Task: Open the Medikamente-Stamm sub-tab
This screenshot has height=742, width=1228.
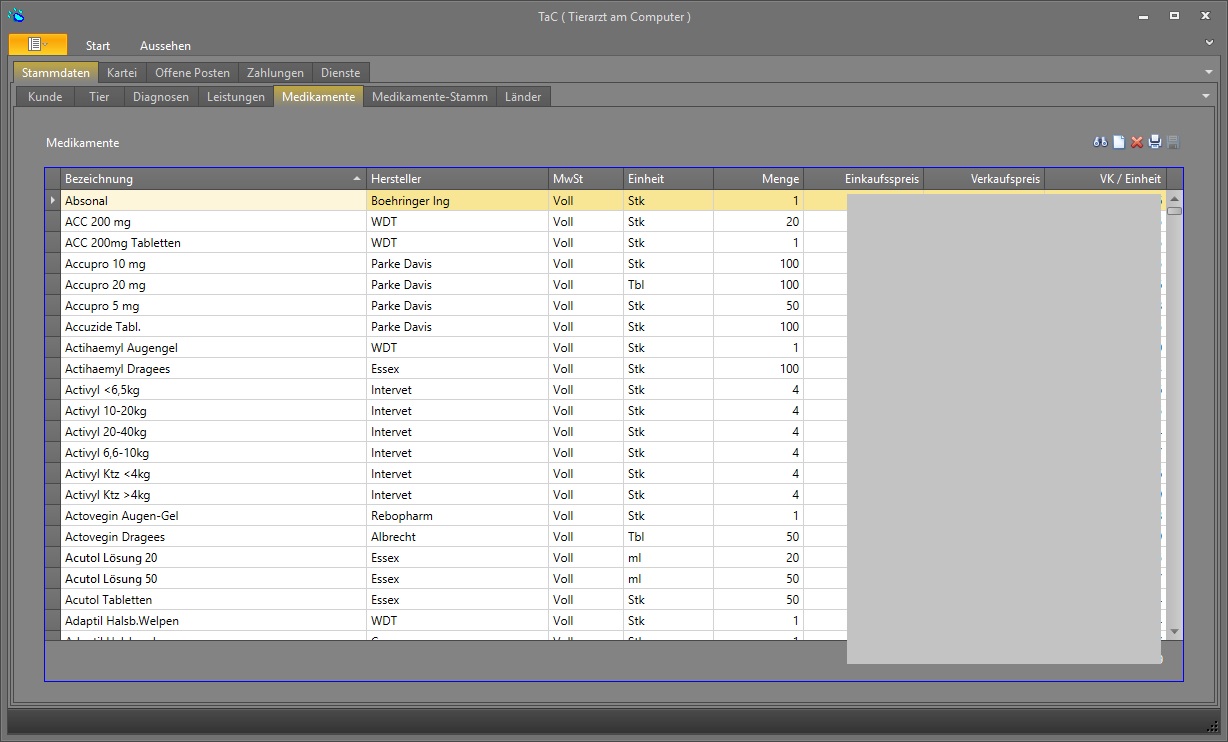Action: (430, 97)
